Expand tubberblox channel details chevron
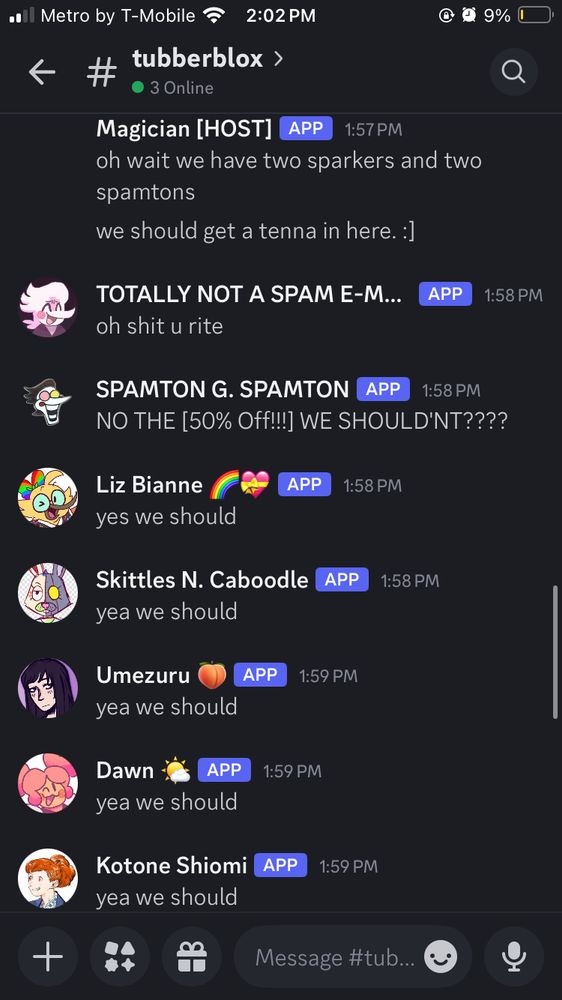The height and width of the screenshot is (1000, 562). pyautogui.click(x=278, y=59)
